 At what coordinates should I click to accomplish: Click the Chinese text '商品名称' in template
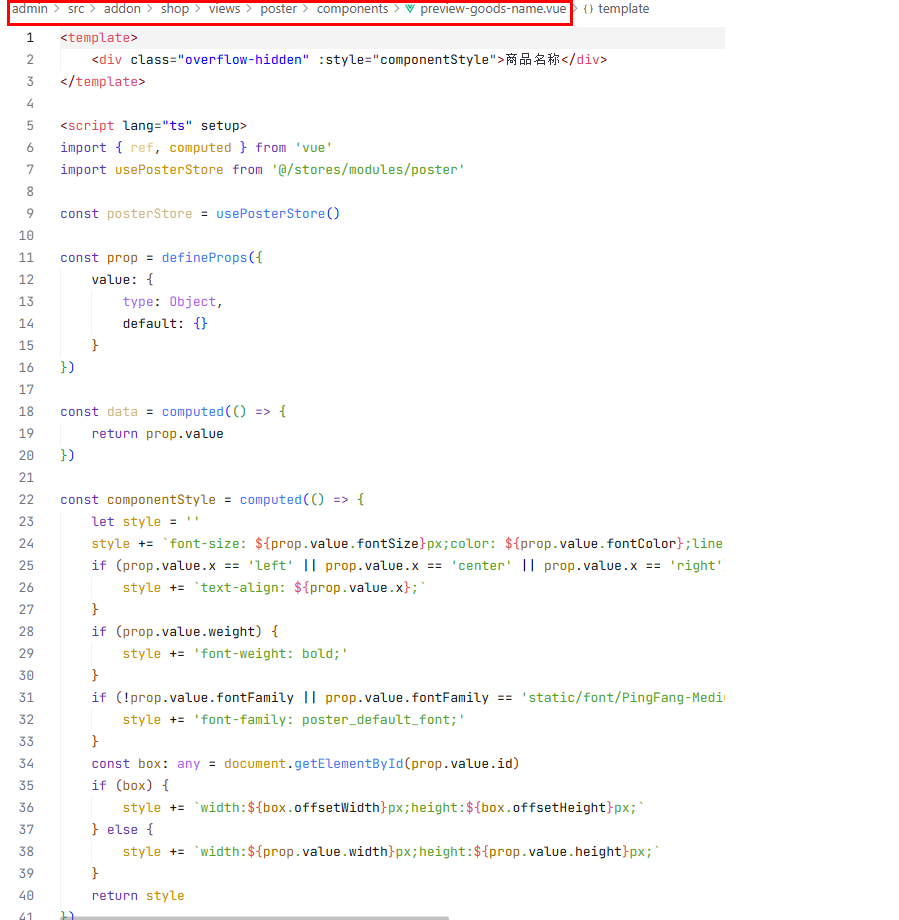[533, 60]
